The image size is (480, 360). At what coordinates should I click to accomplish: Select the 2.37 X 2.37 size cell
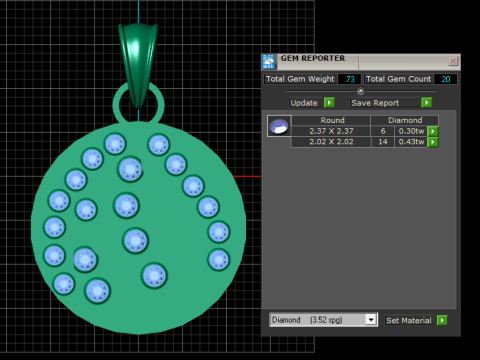click(x=331, y=131)
